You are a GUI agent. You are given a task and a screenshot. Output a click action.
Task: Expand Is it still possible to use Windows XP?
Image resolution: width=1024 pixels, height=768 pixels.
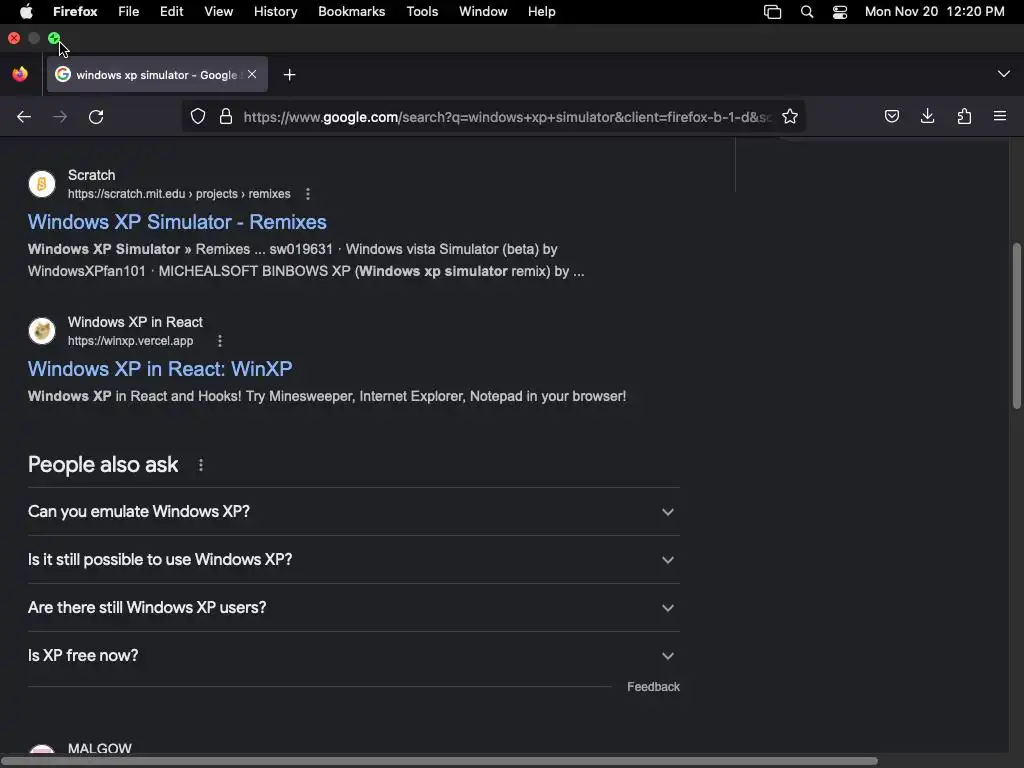point(353,560)
